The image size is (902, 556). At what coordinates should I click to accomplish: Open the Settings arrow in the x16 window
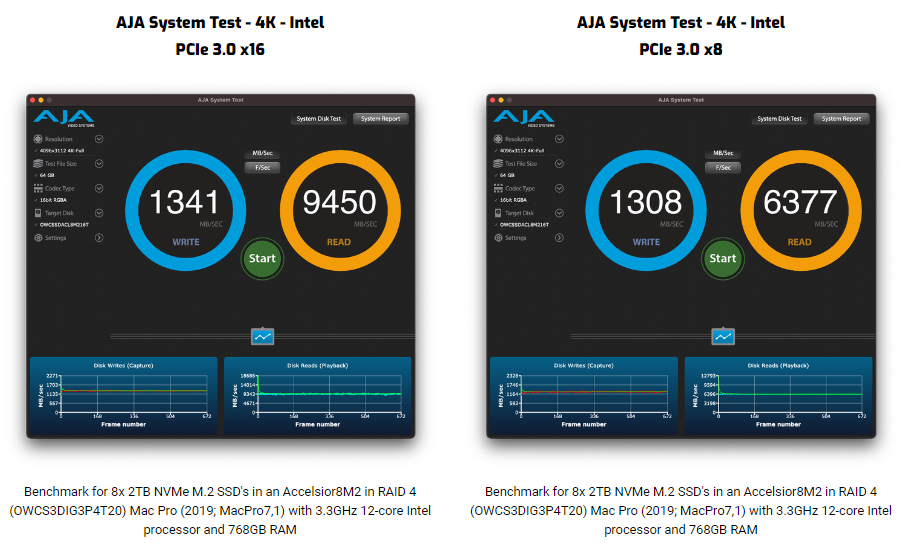(99, 238)
